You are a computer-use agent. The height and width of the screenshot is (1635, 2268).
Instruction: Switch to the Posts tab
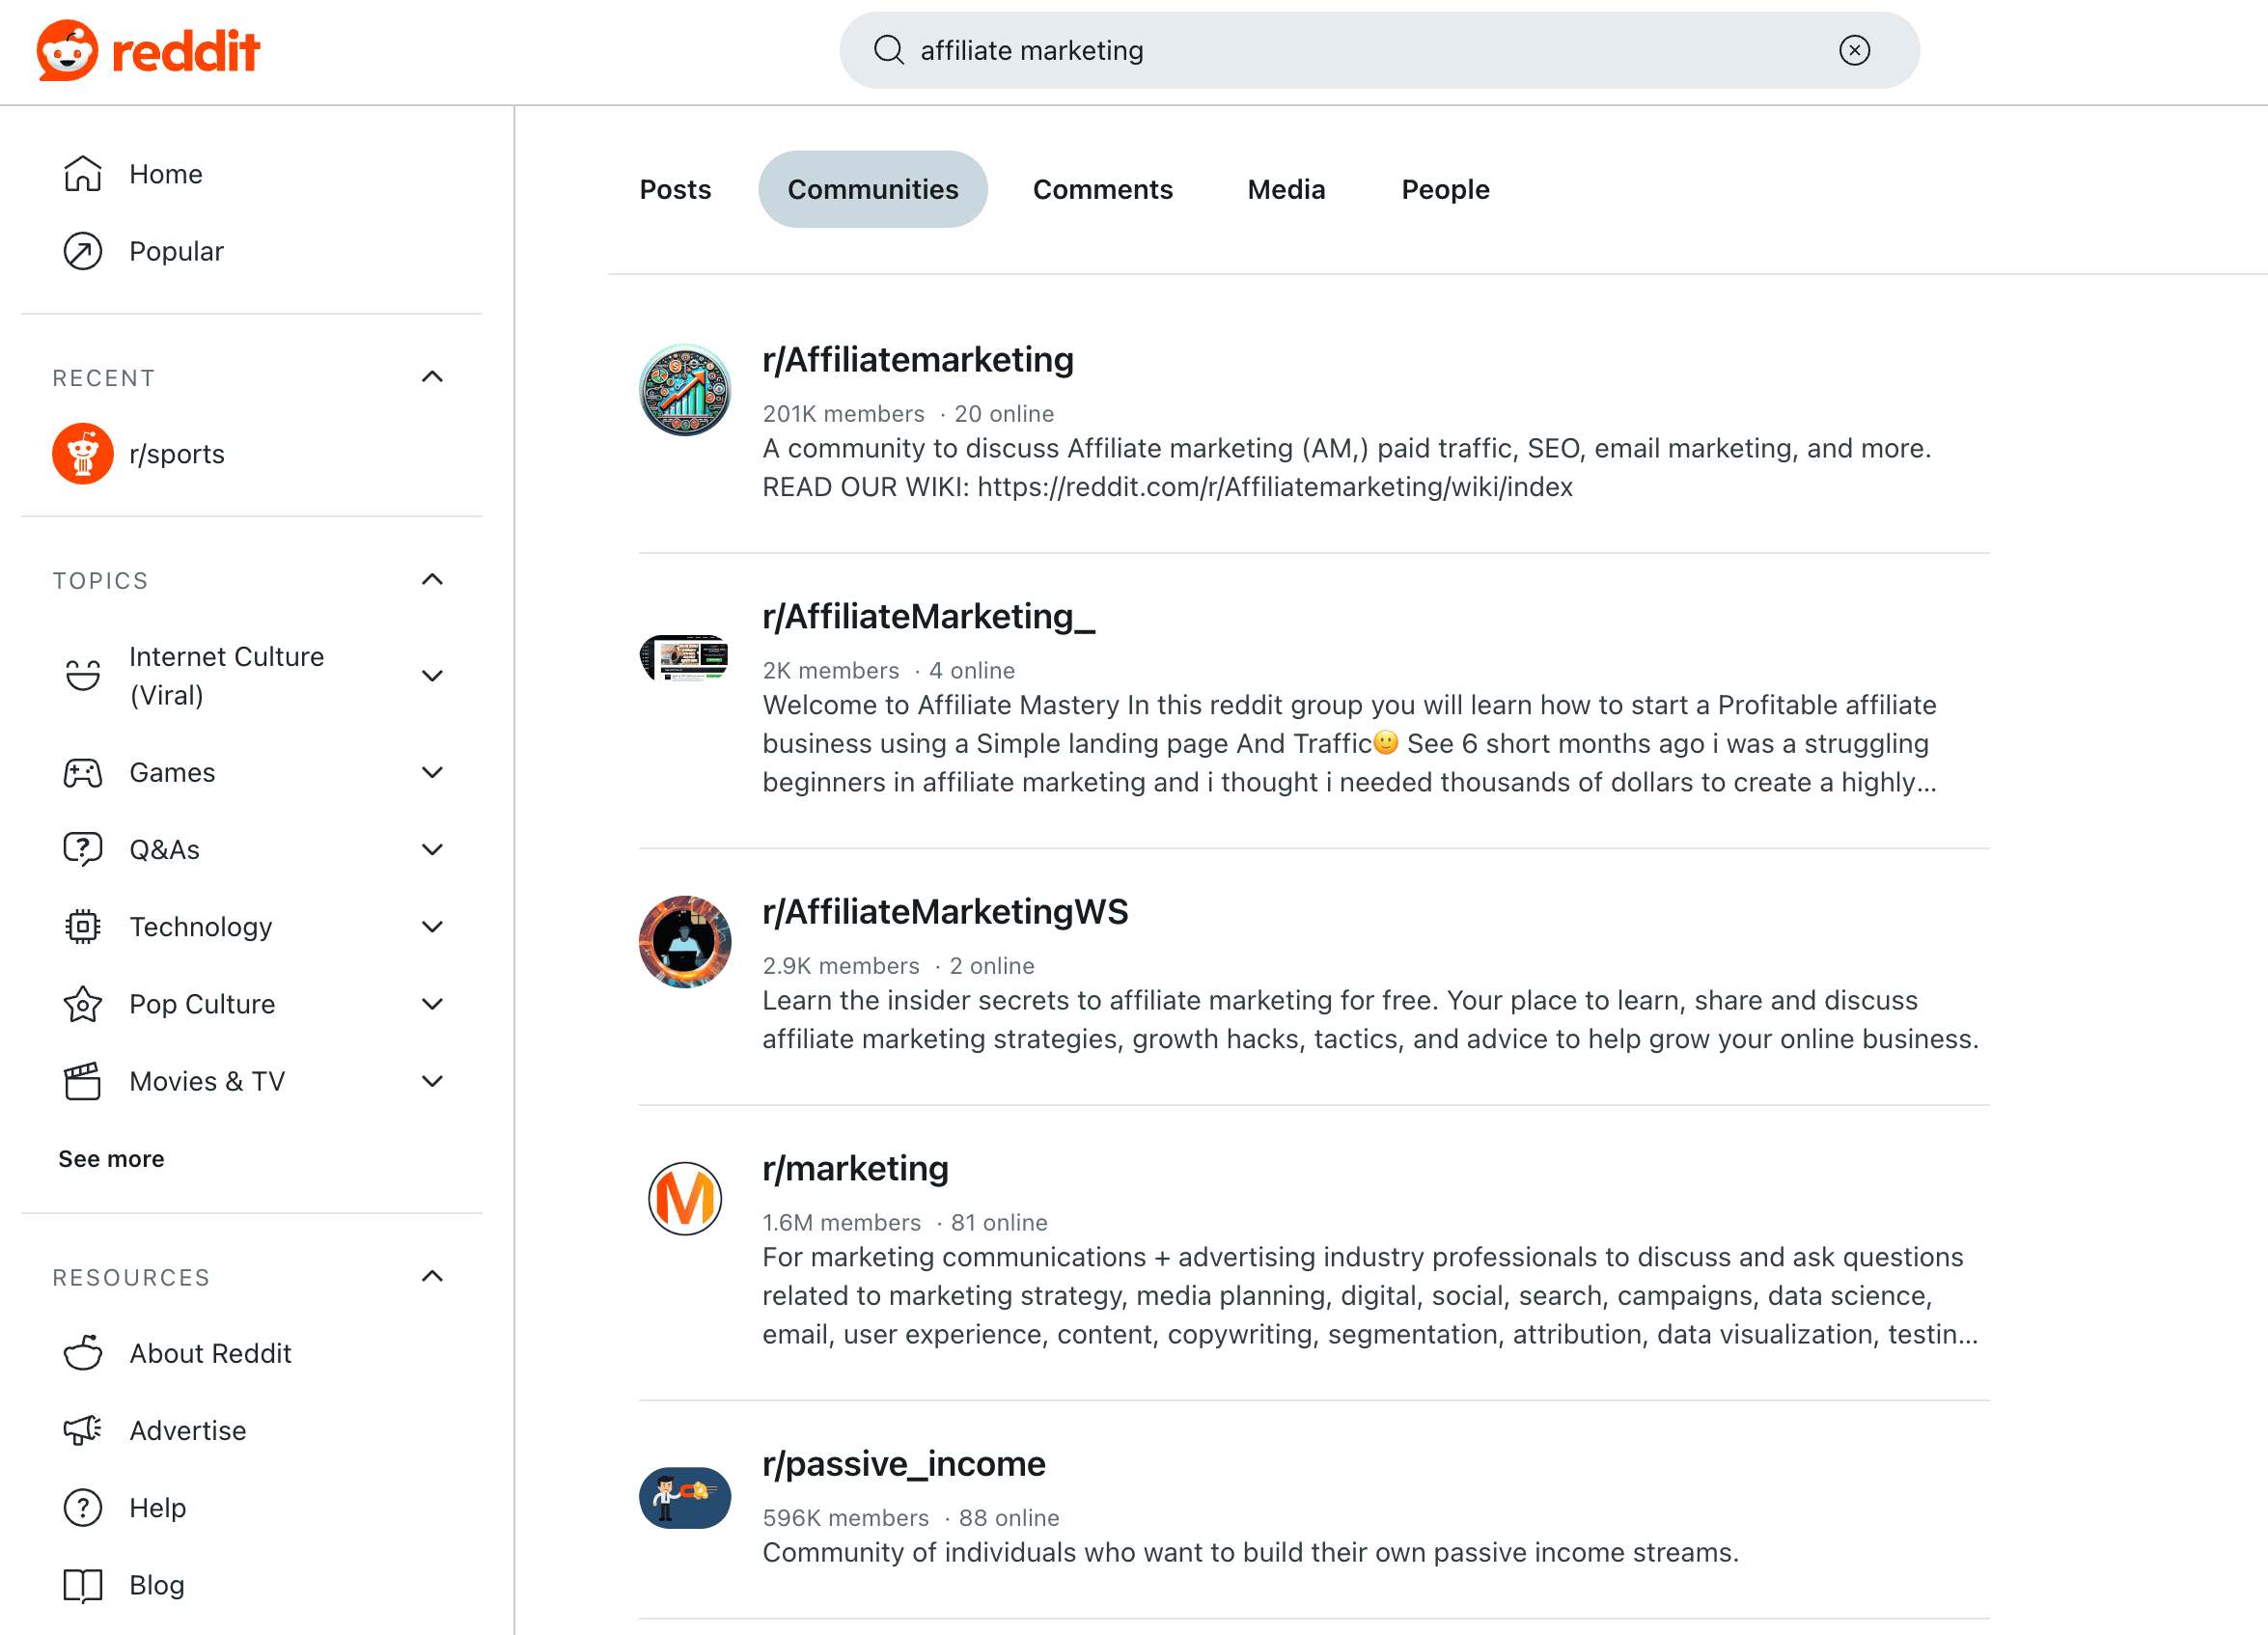point(675,189)
